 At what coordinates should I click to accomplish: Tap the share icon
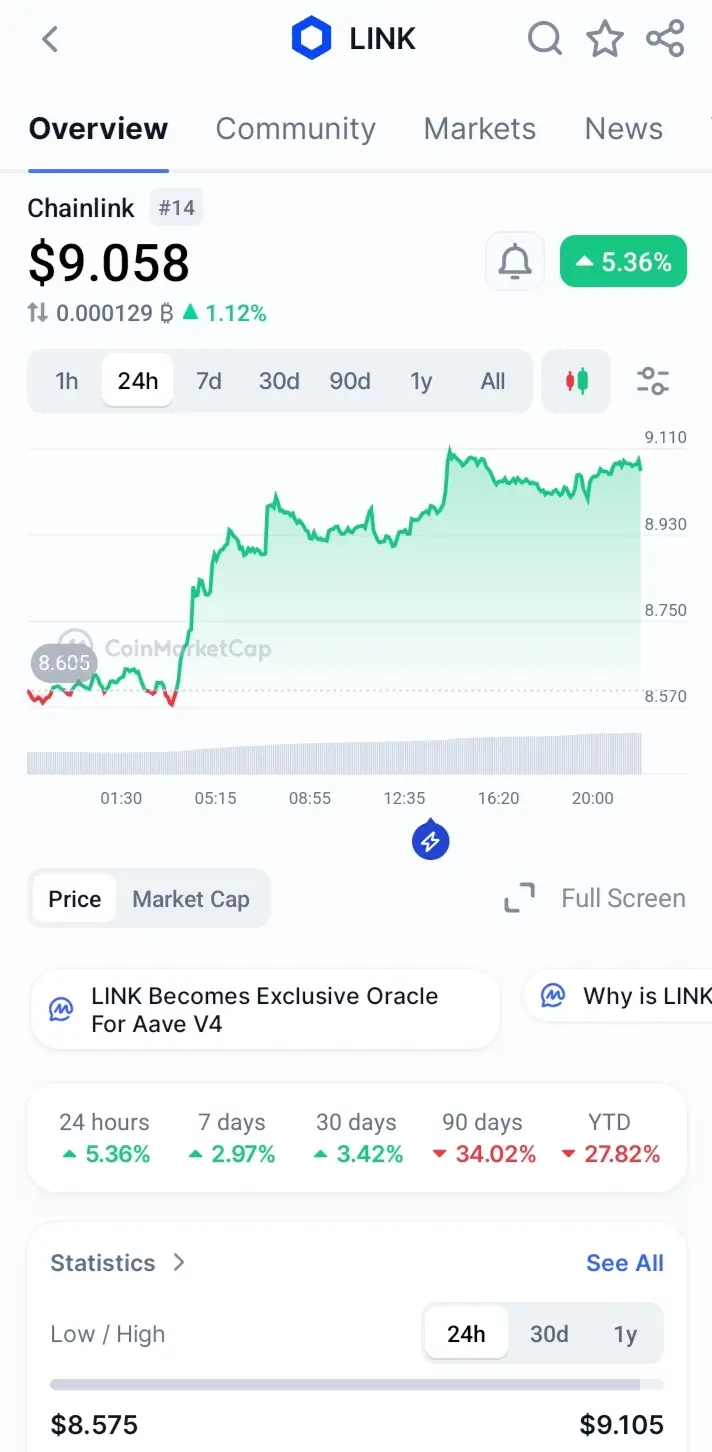coord(665,40)
